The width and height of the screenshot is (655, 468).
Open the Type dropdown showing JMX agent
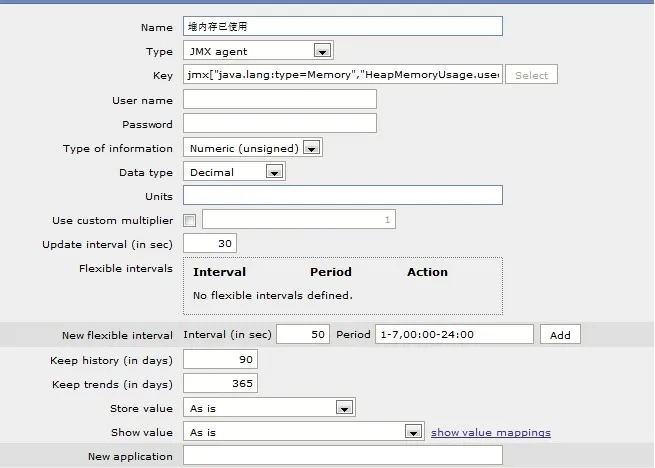258,51
